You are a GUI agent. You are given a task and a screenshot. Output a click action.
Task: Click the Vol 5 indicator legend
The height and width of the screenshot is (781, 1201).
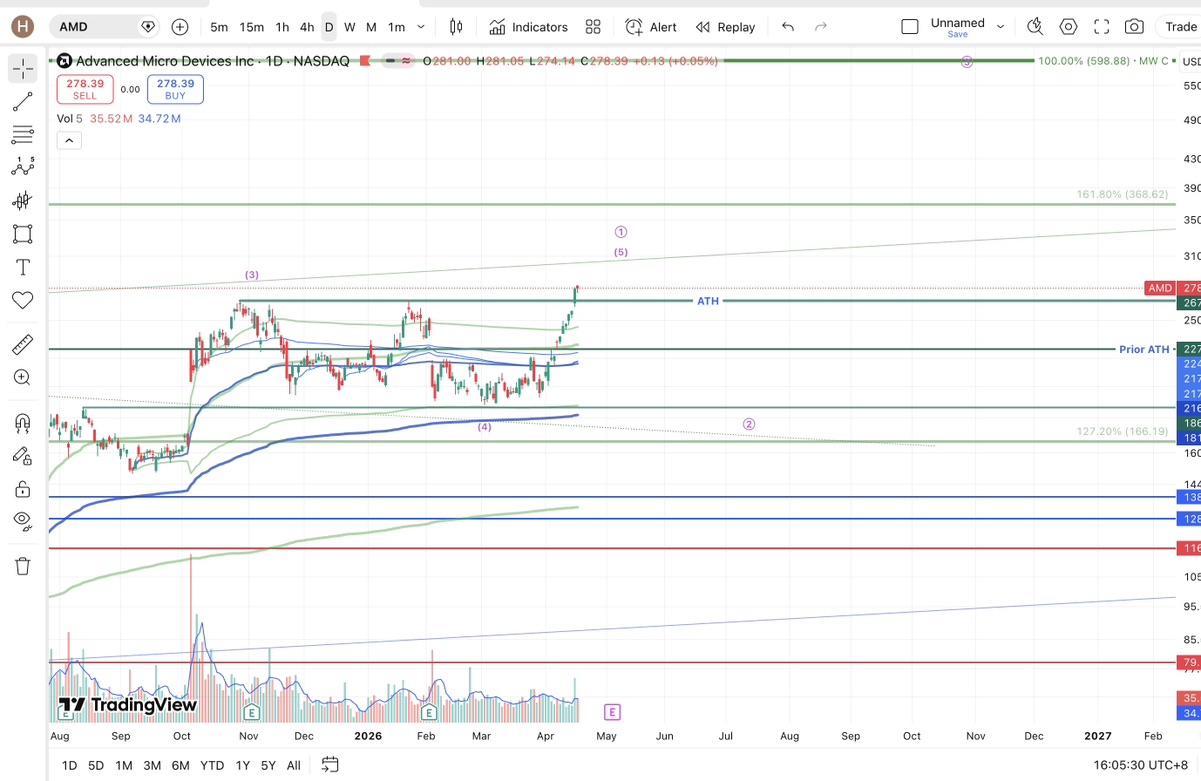(x=69, y=118)
